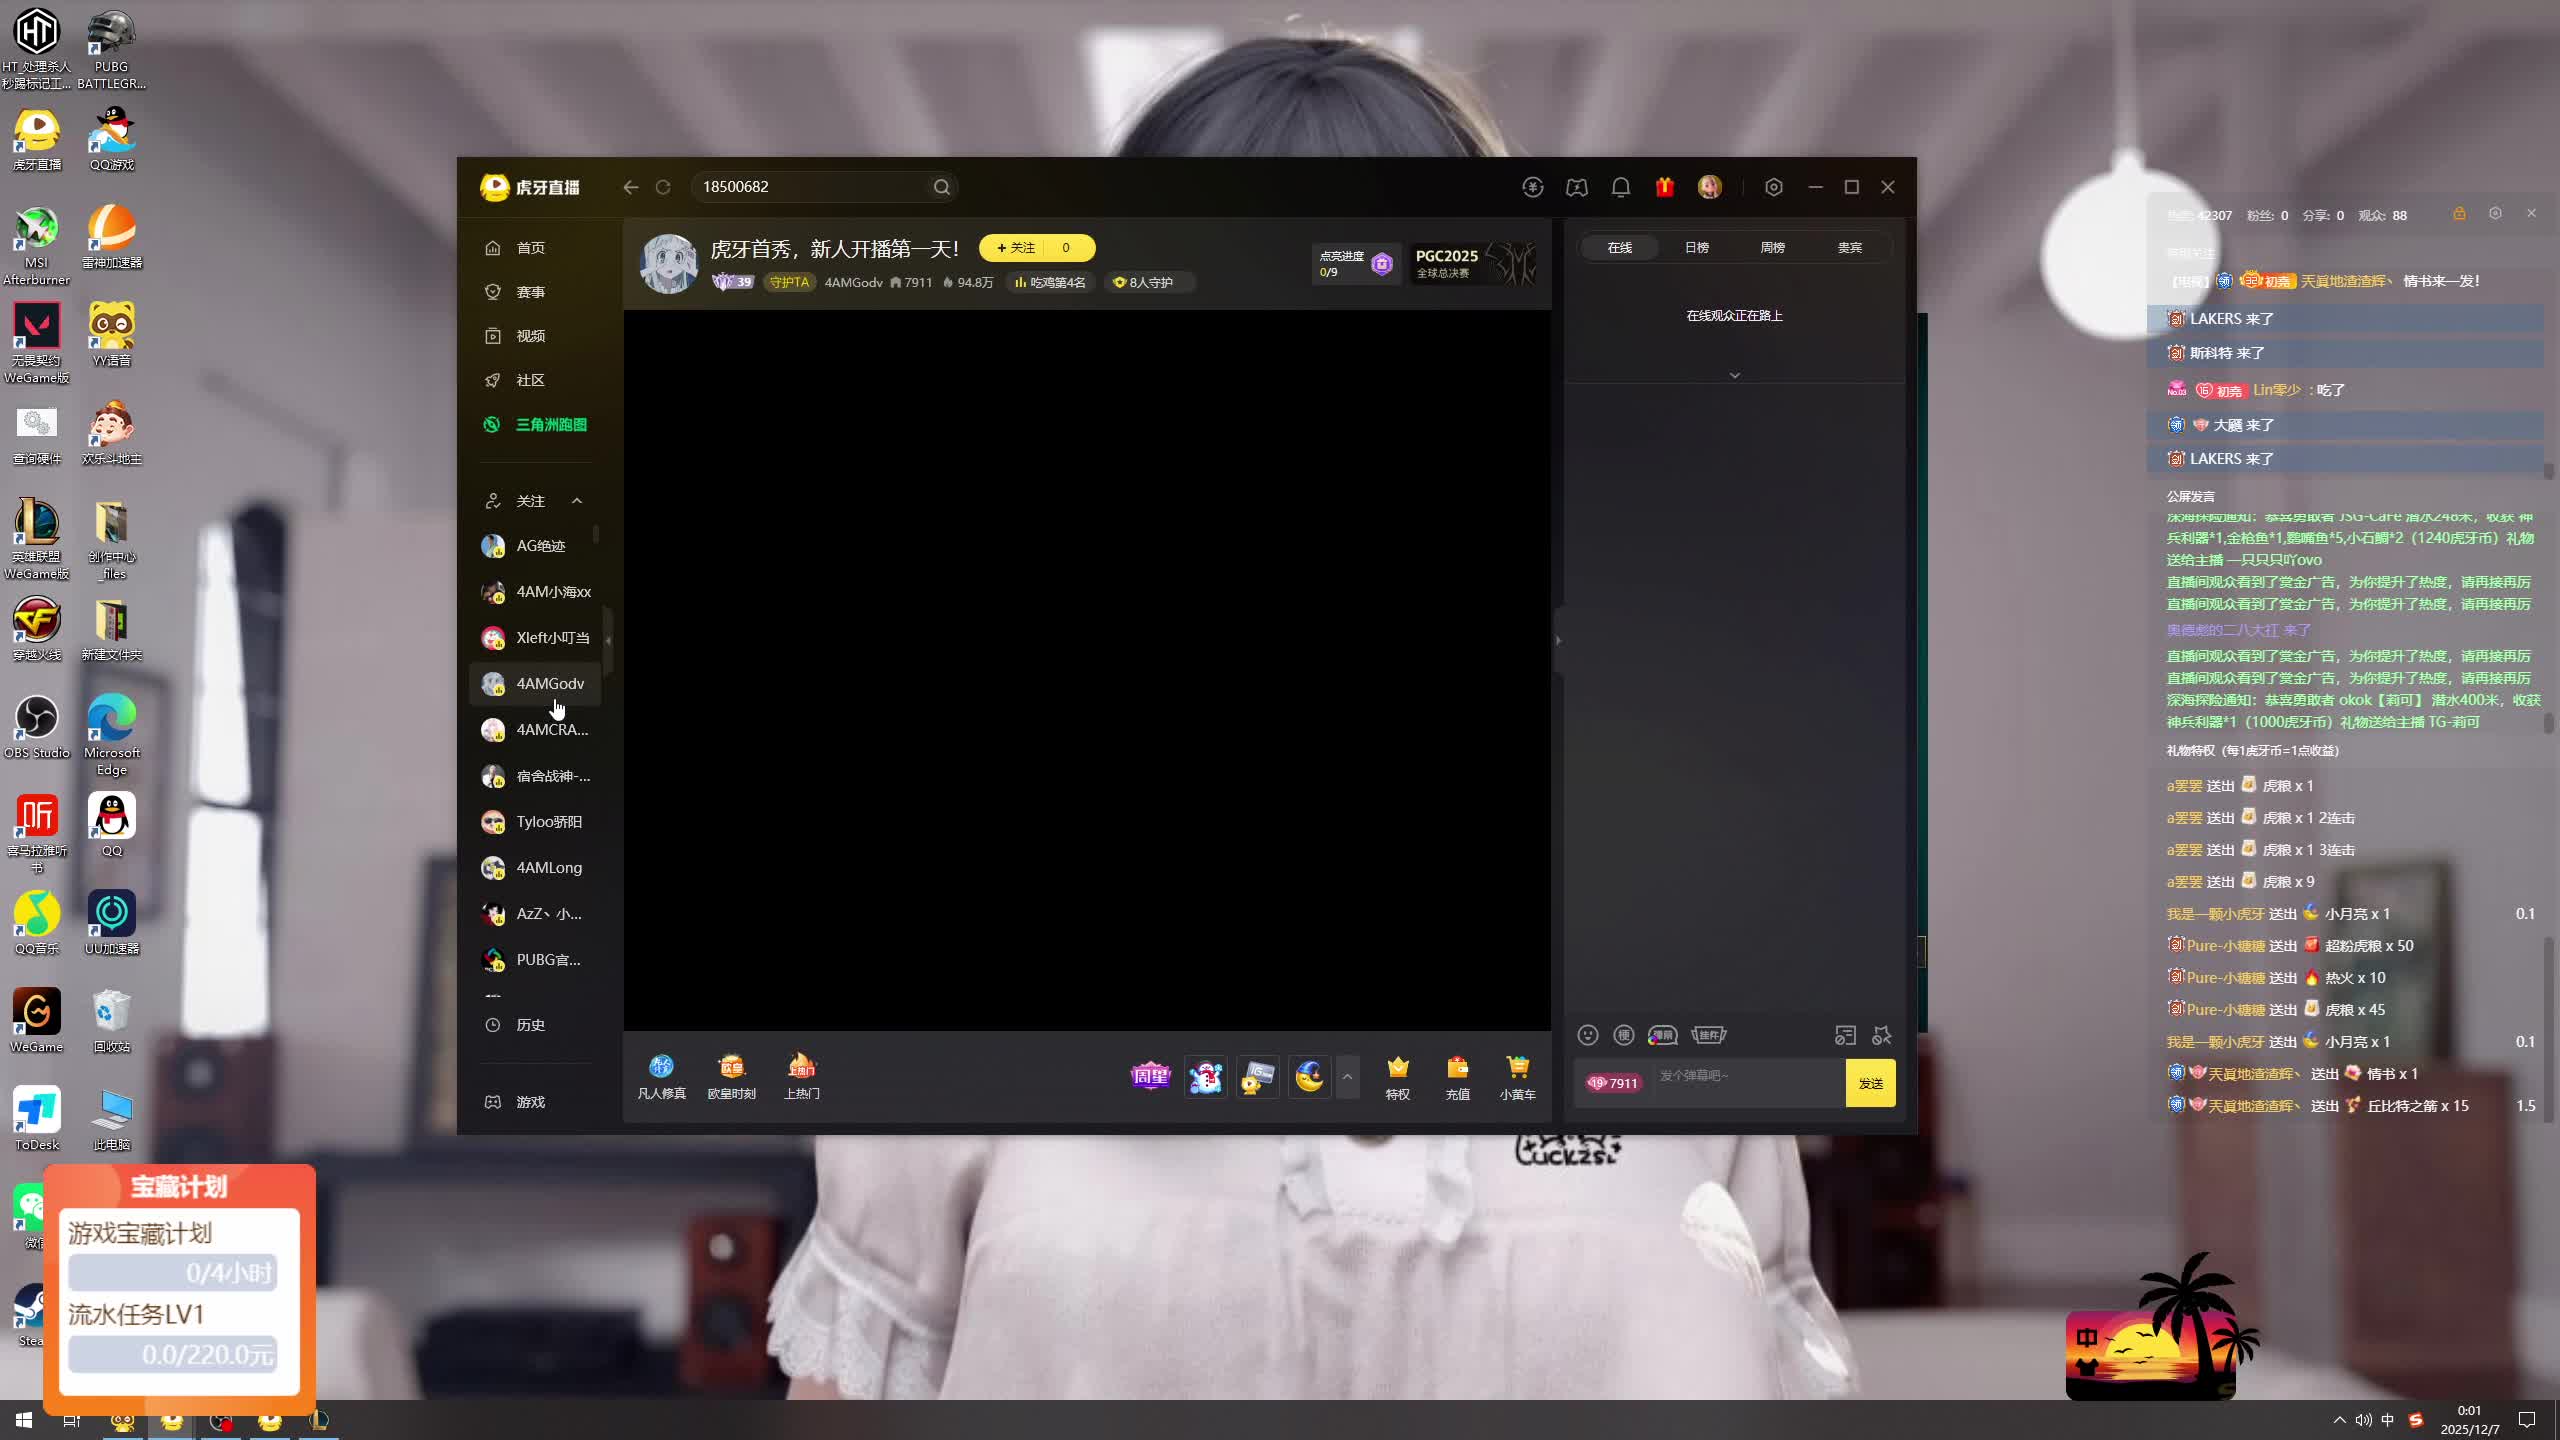Click the 充值 recharge icon
This screenshot has width=2560, height=1440.
pos(1457,1077)
